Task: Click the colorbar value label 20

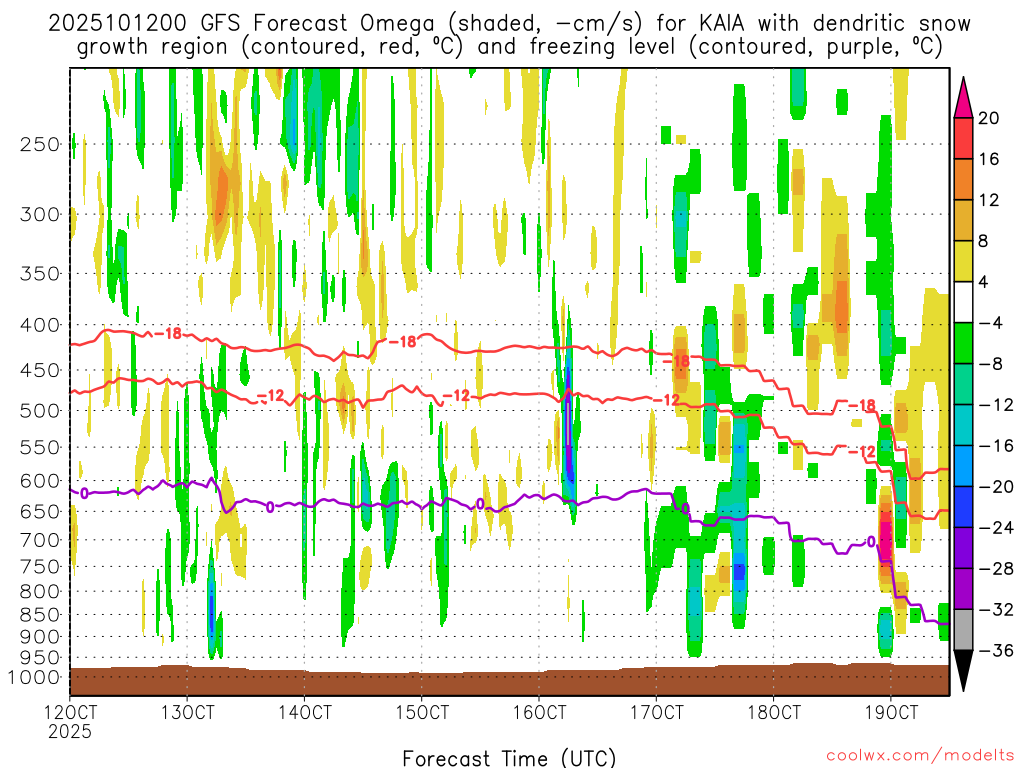Action: (x=989, y=118)
